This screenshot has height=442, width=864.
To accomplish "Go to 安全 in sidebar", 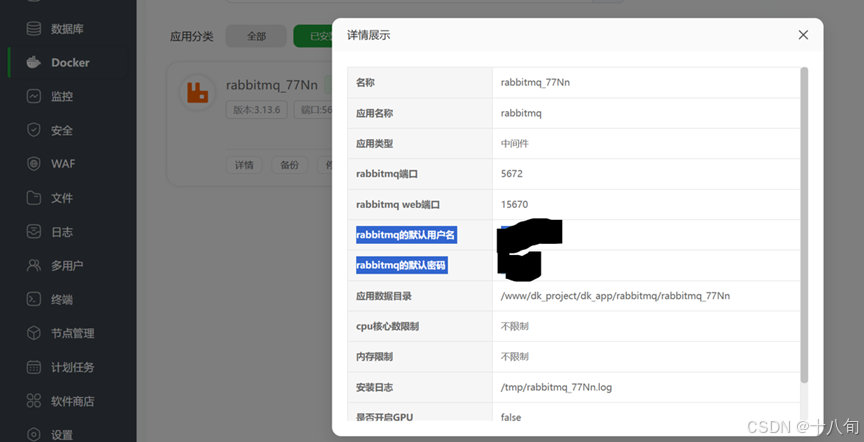I will click(62, 131).
